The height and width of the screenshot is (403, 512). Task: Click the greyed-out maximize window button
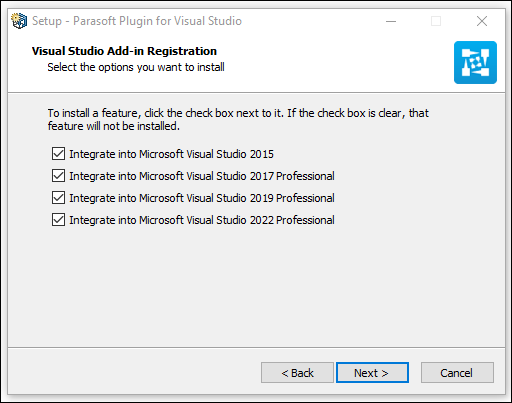(436, 21)
